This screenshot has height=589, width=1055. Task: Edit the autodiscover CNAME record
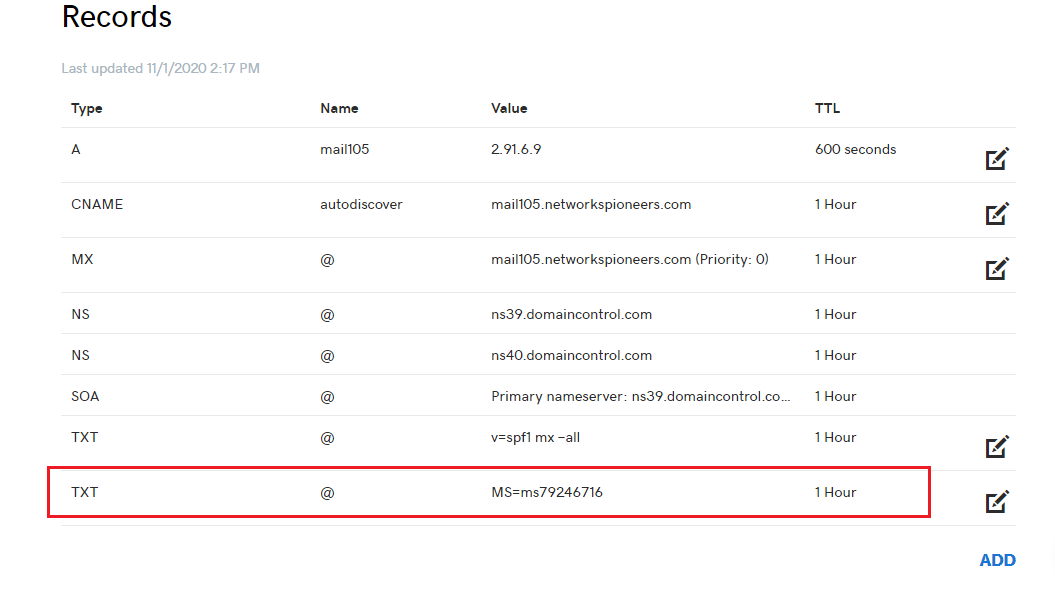click(997, 214)
